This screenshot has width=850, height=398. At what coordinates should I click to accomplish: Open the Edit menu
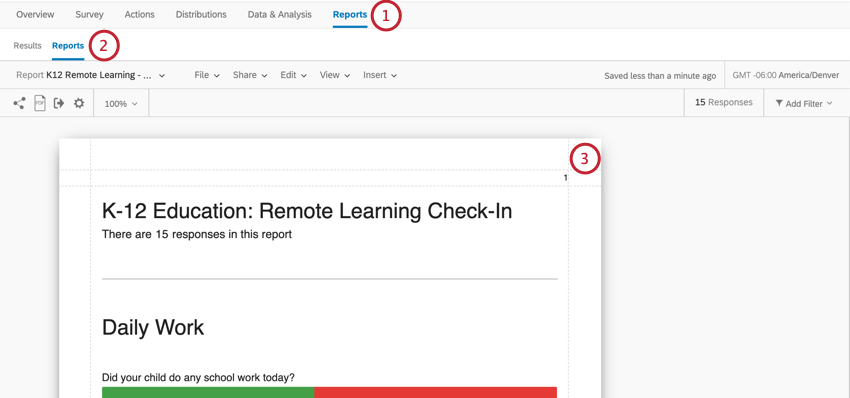[x=294, y=75]
